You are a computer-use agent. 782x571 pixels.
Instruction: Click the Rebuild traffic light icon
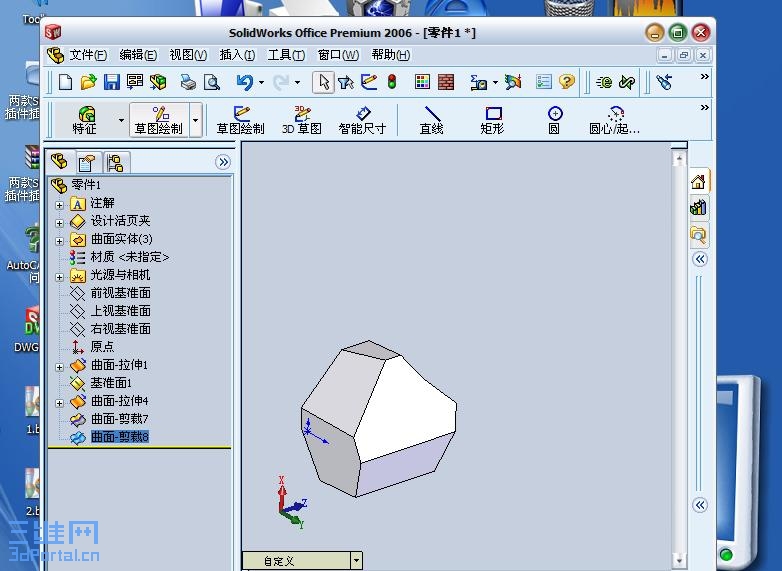pos(392,82)
